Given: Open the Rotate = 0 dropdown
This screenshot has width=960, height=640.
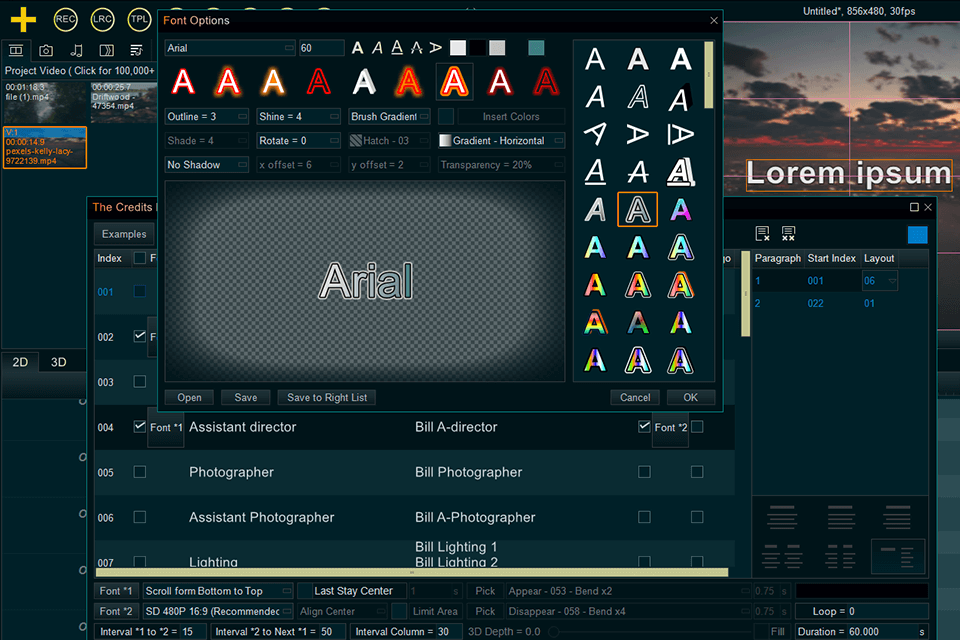Looking at the screenshot, I should [x=298, y=140].
